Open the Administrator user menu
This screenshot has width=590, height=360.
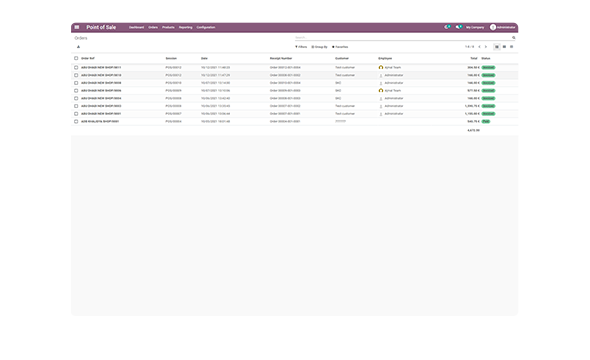(503, 27)
